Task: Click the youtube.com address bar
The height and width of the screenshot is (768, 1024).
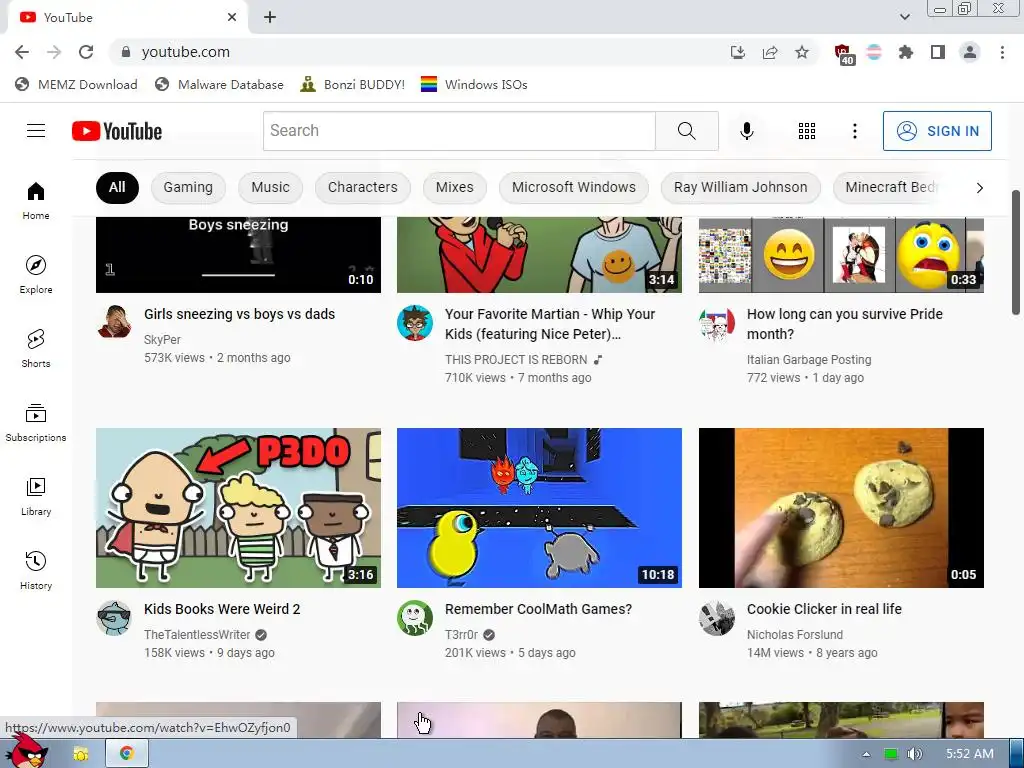Action: 418,52
